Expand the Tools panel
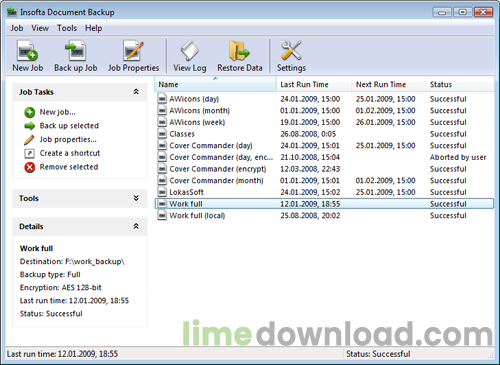This screenshot has width=500, height=365. point(136,198)
